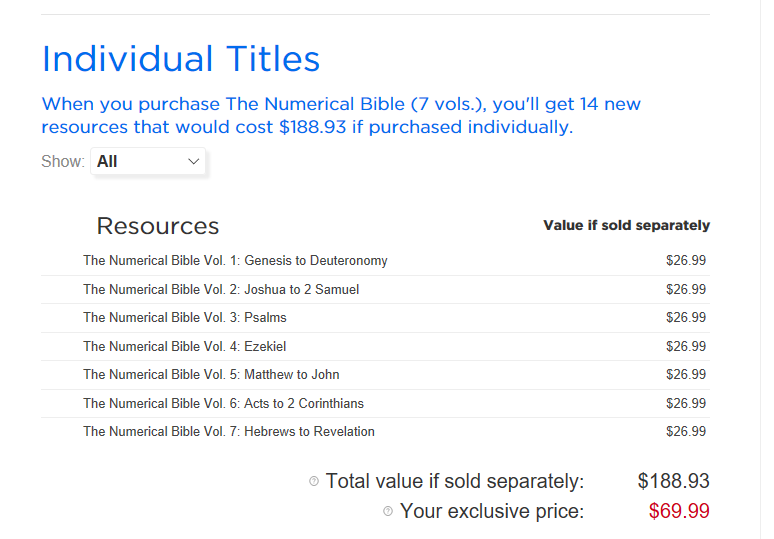Viewport: 774px width, 539px height.
Task: Open Numerical Bible Vol. 6: Acts to 2 Corinthians
Action: tap(223, 404)
